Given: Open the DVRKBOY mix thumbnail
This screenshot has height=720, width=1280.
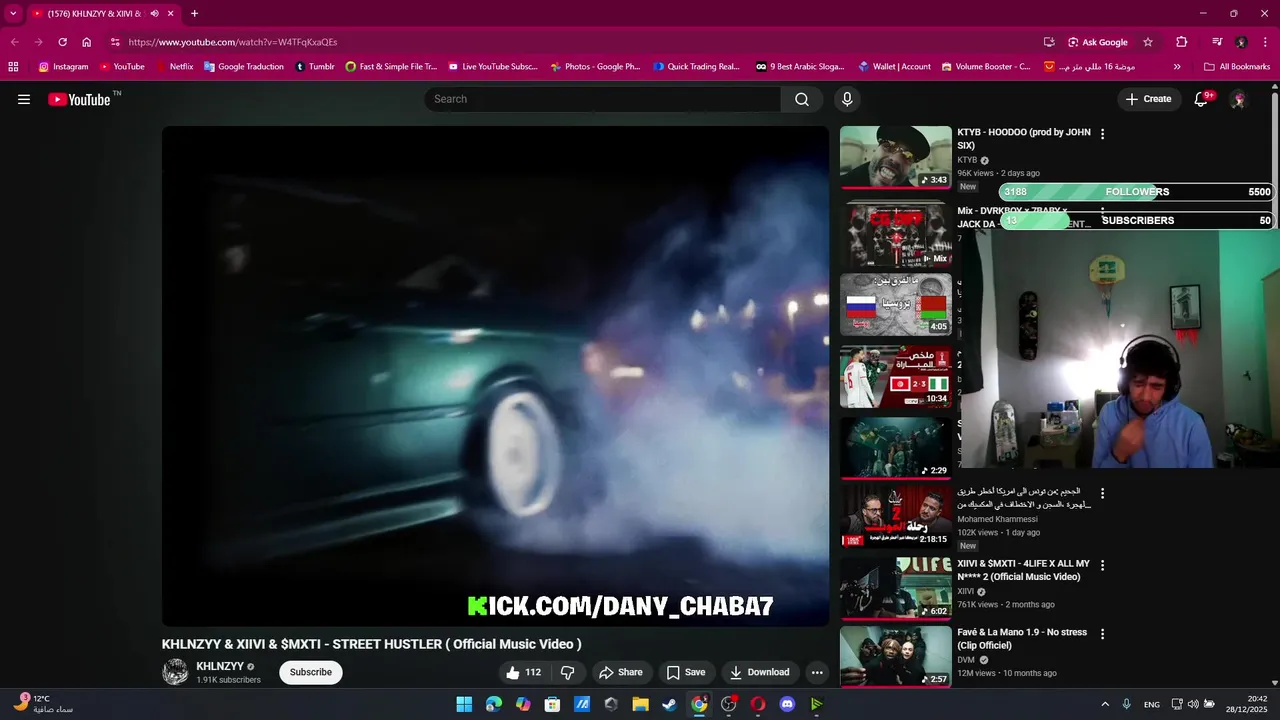Looking at the screenshot, I should pos(896,235).
